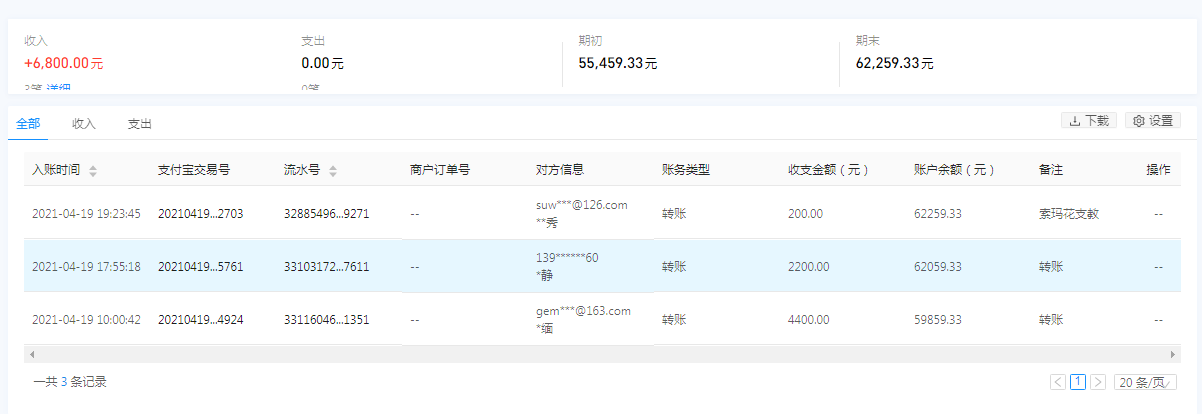Go to previous page arrow
This screenshot has height=414, width=1202.
[x=1058, y=382]
